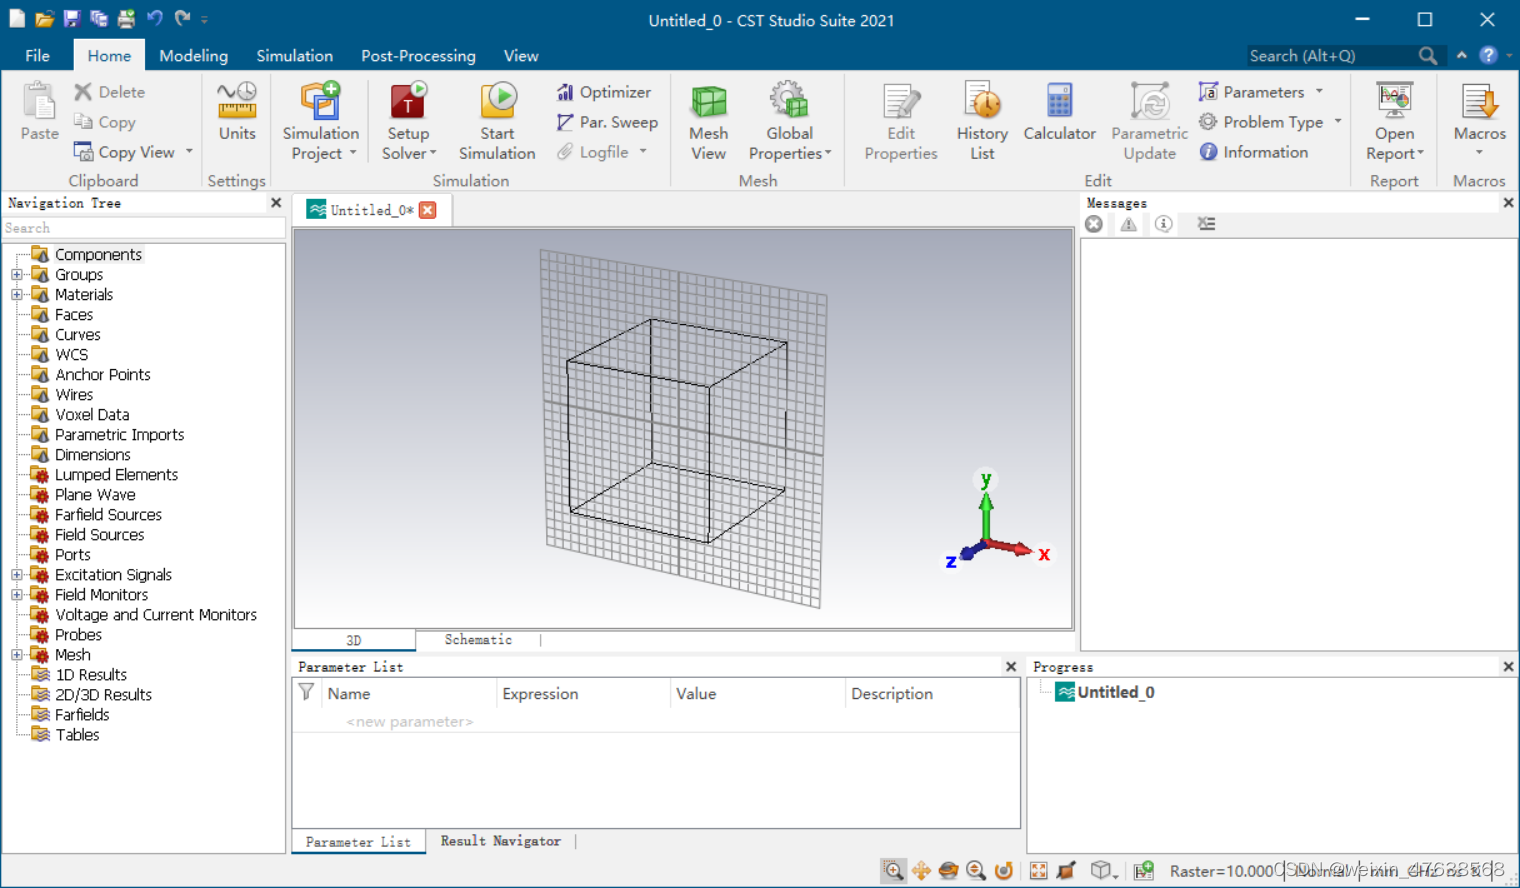Click the Print icon in title bar
Image resolution: width=1520 pixels, height=888 pixels.
pyautogui.click(x=126, y=19)
